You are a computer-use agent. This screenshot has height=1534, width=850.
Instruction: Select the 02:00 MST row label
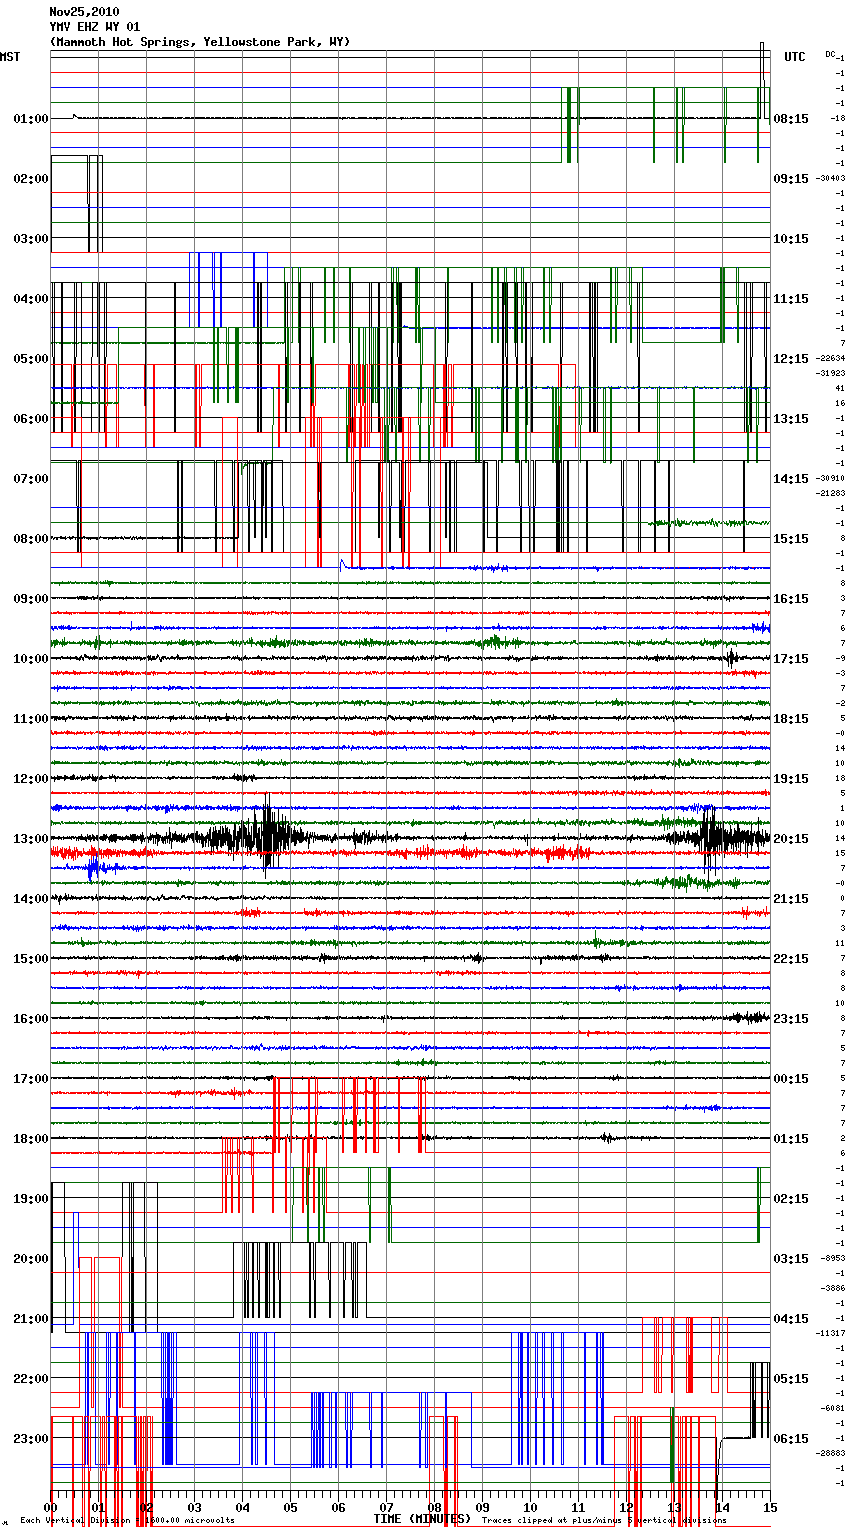click(x=31, y=179)
